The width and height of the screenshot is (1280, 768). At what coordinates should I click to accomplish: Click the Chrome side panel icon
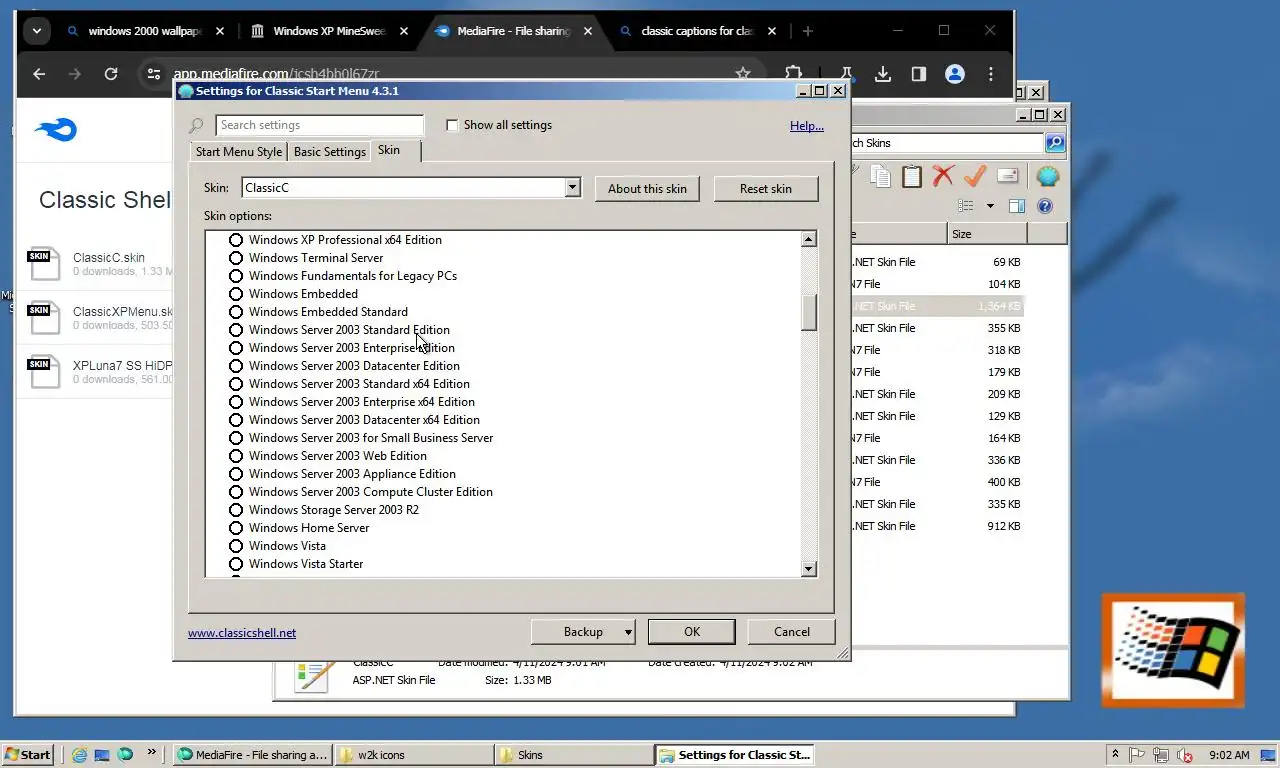point(919,74)
